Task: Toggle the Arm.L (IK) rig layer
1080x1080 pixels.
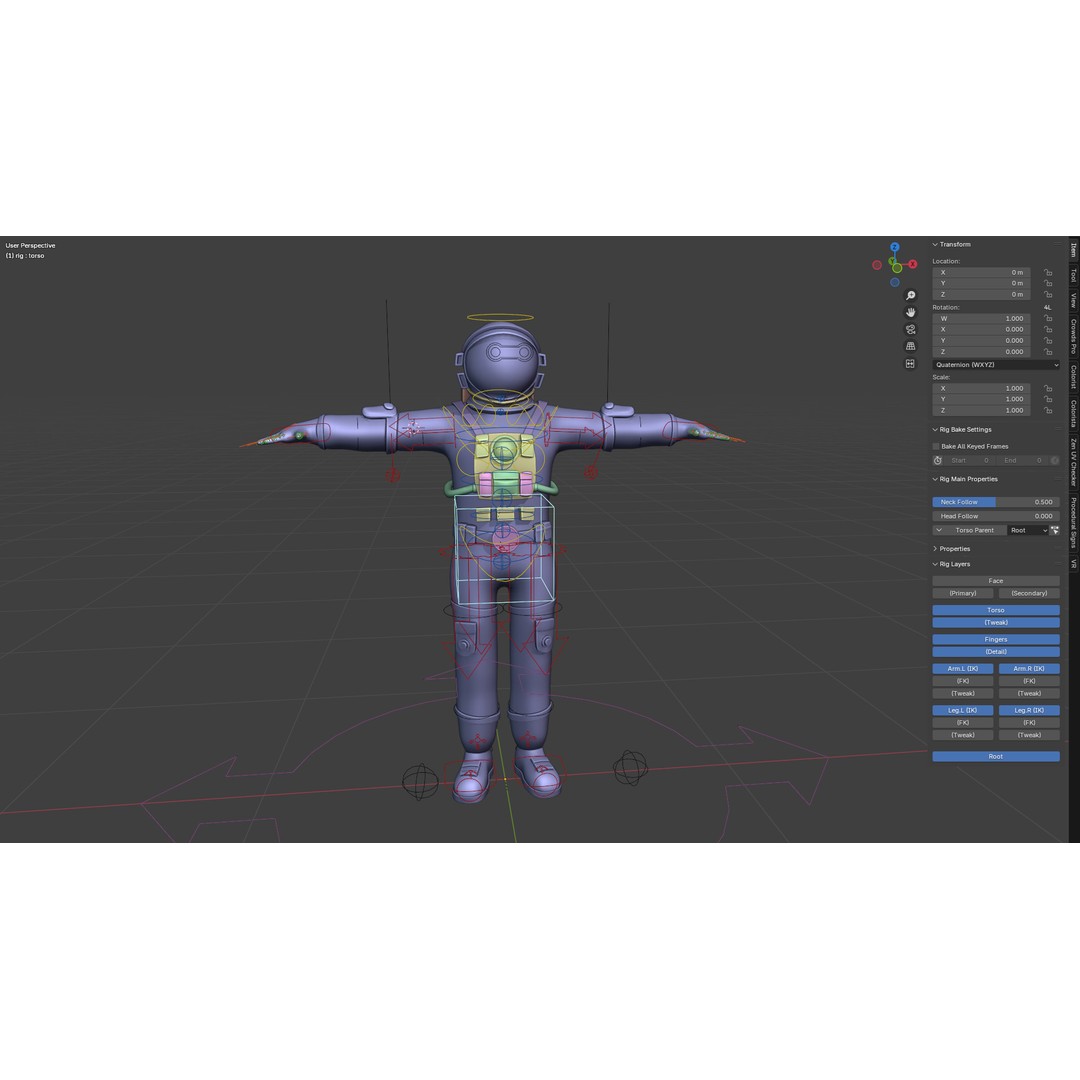Action: tap(961, 668)
